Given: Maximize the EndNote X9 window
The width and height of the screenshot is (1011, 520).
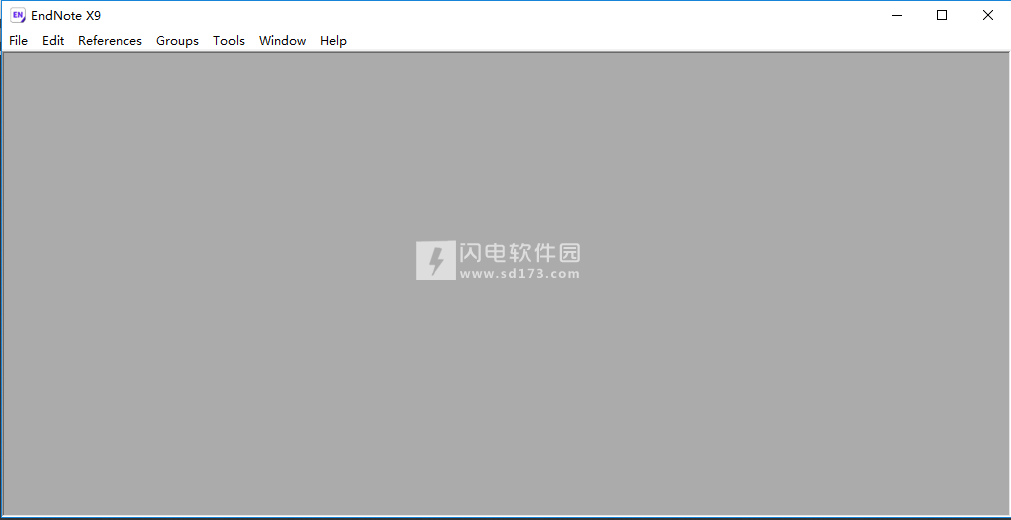Looking at the screenshot, I should [942, 15].
